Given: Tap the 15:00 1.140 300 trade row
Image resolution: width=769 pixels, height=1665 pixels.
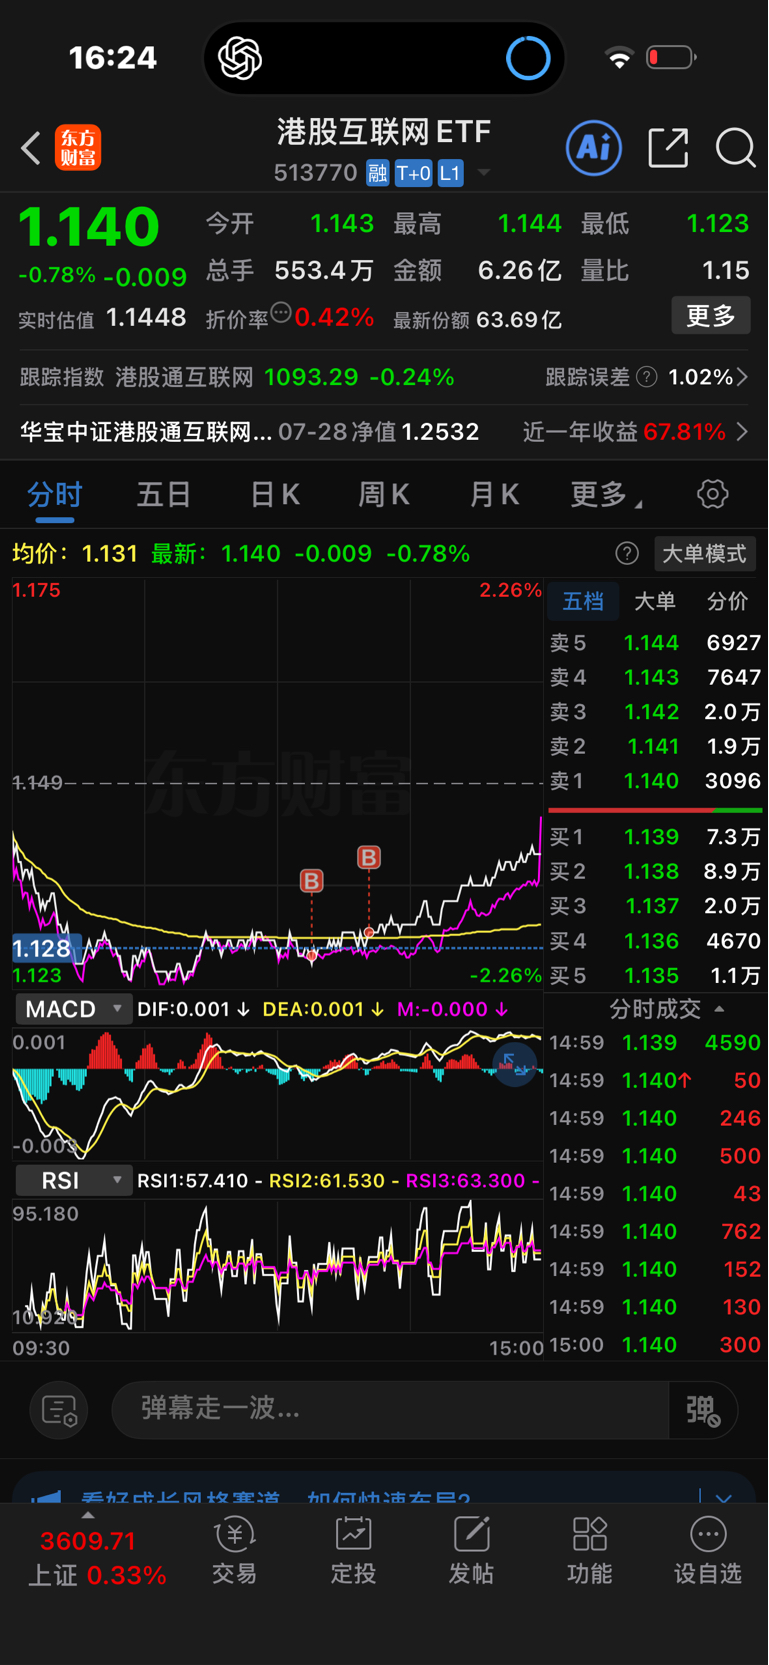Looking at the screenshot, I should pos(655,1345).
